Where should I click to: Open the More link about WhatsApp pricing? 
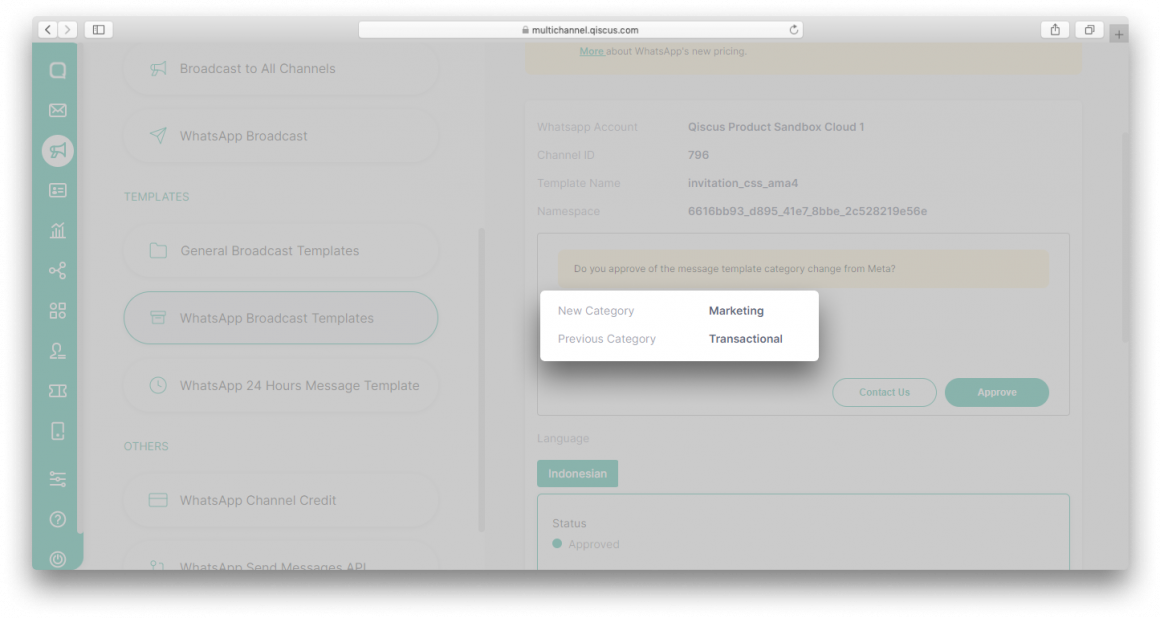coord(590,51)
